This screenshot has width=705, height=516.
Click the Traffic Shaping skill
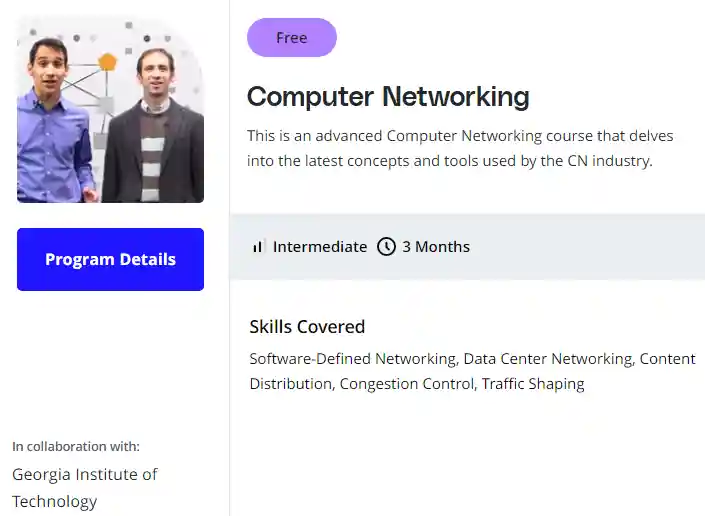533,384
